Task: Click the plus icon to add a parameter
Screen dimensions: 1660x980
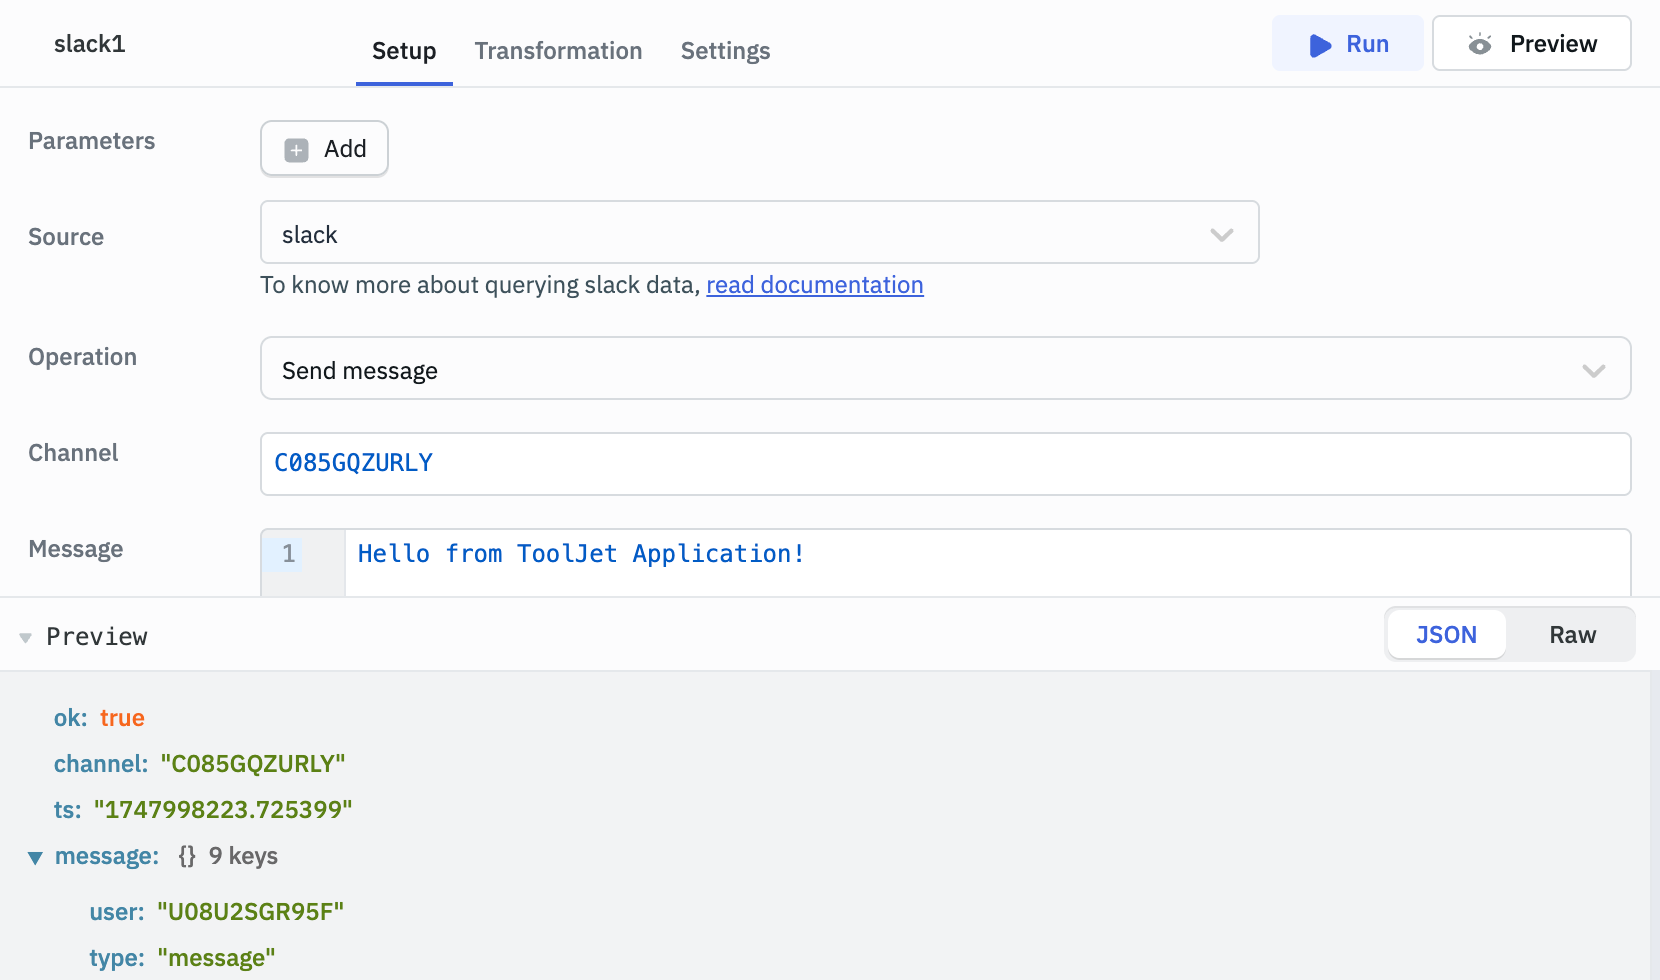Action: [x=295, y=148]
